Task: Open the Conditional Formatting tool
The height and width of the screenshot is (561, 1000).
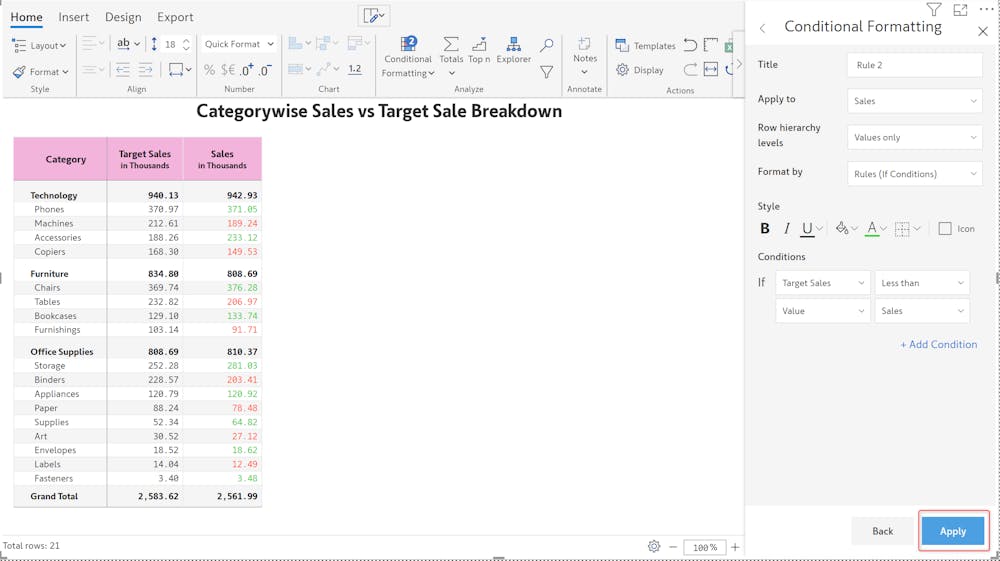Action: (408, 56)
